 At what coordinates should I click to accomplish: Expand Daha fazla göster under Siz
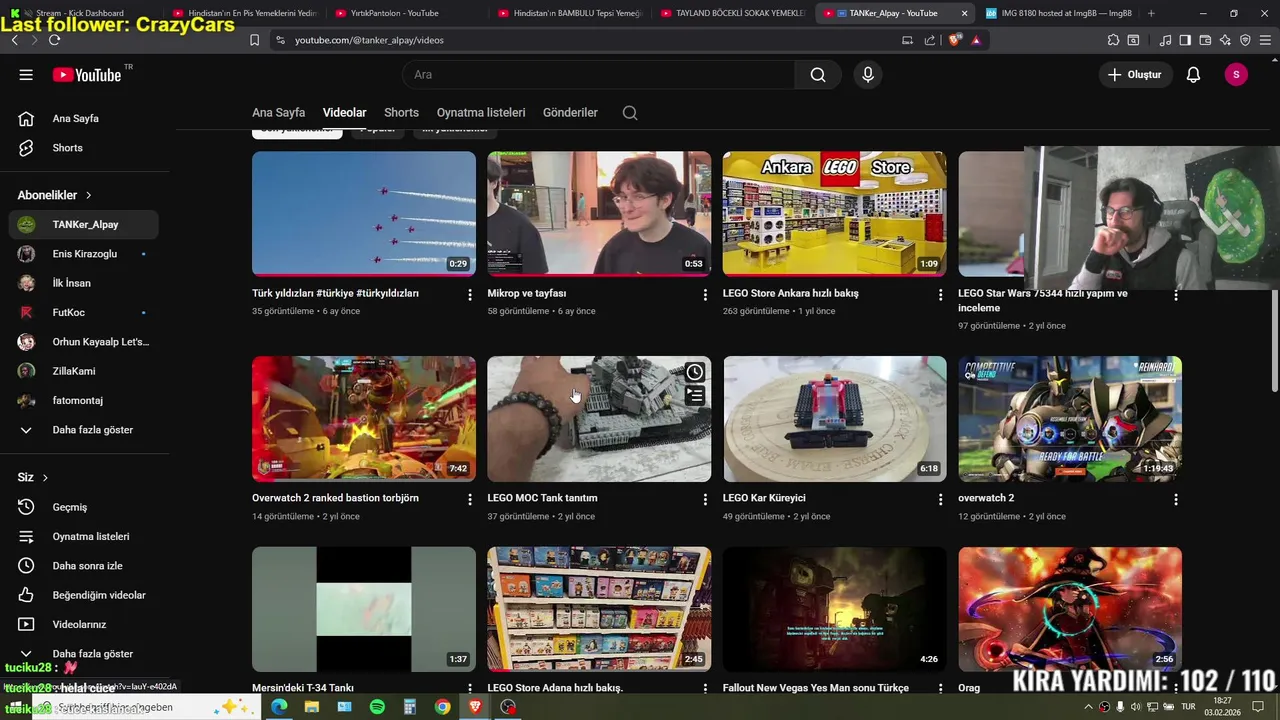(84, 654)
